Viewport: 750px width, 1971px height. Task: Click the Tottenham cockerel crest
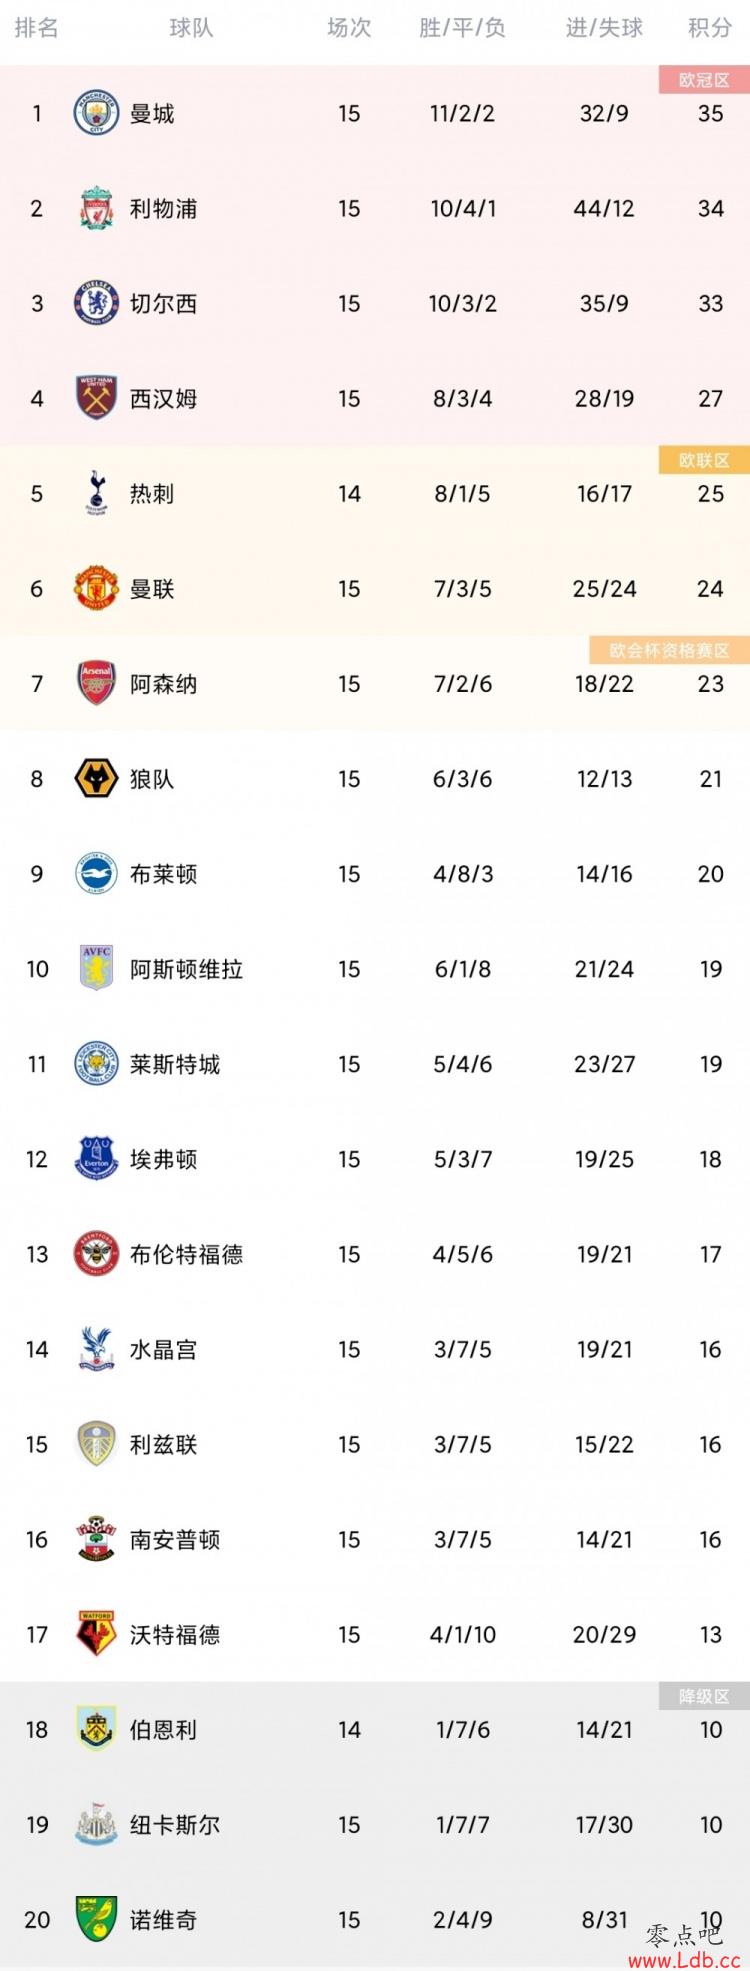(97, 493)
